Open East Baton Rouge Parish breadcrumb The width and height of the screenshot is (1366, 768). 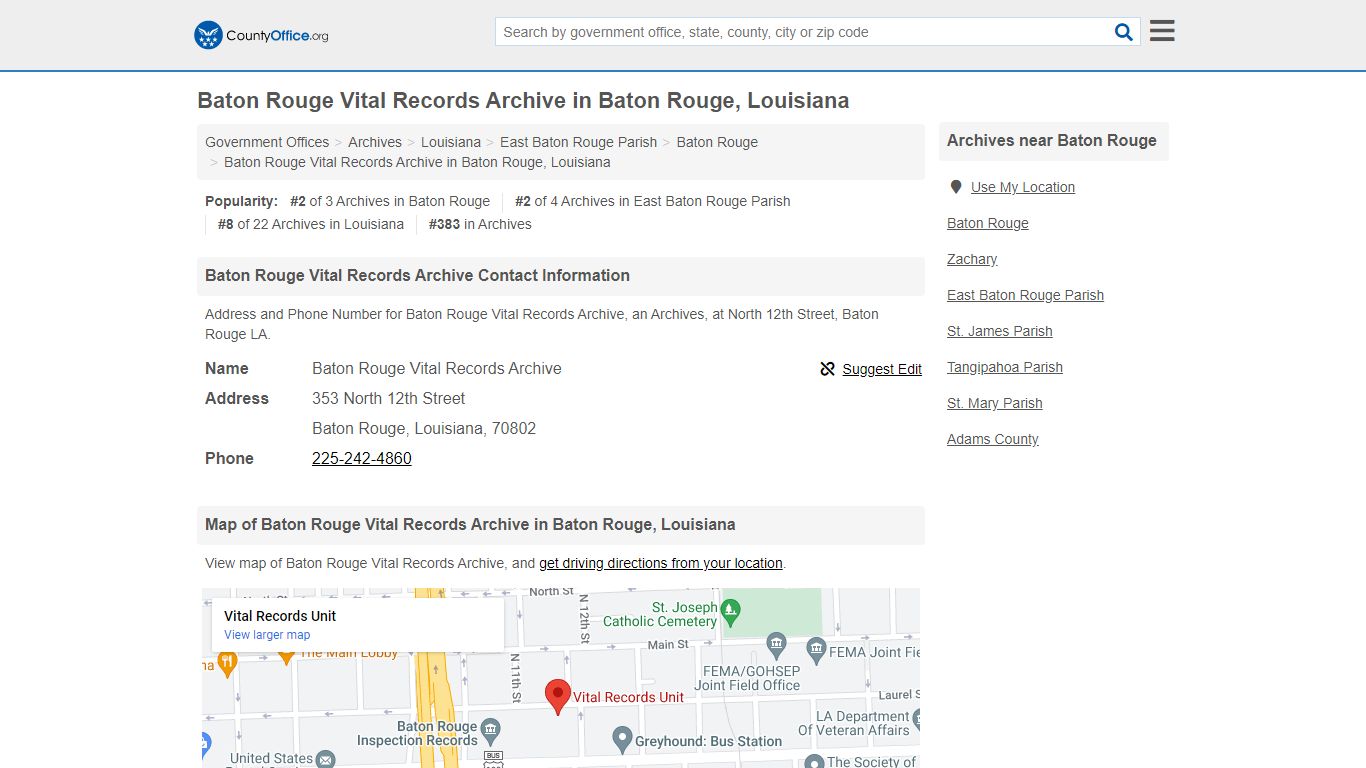579,142
